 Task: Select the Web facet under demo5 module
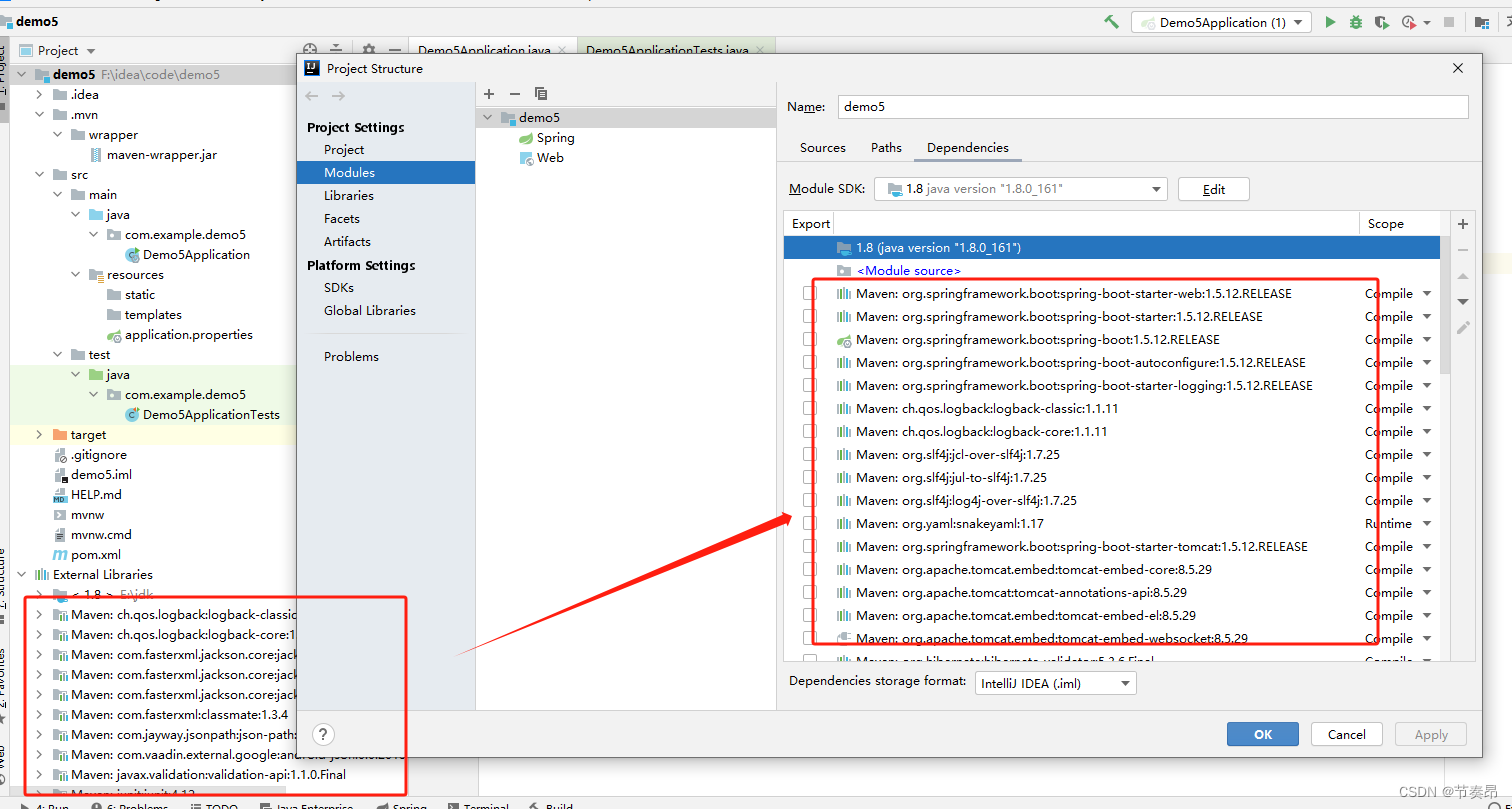point(541,158)
